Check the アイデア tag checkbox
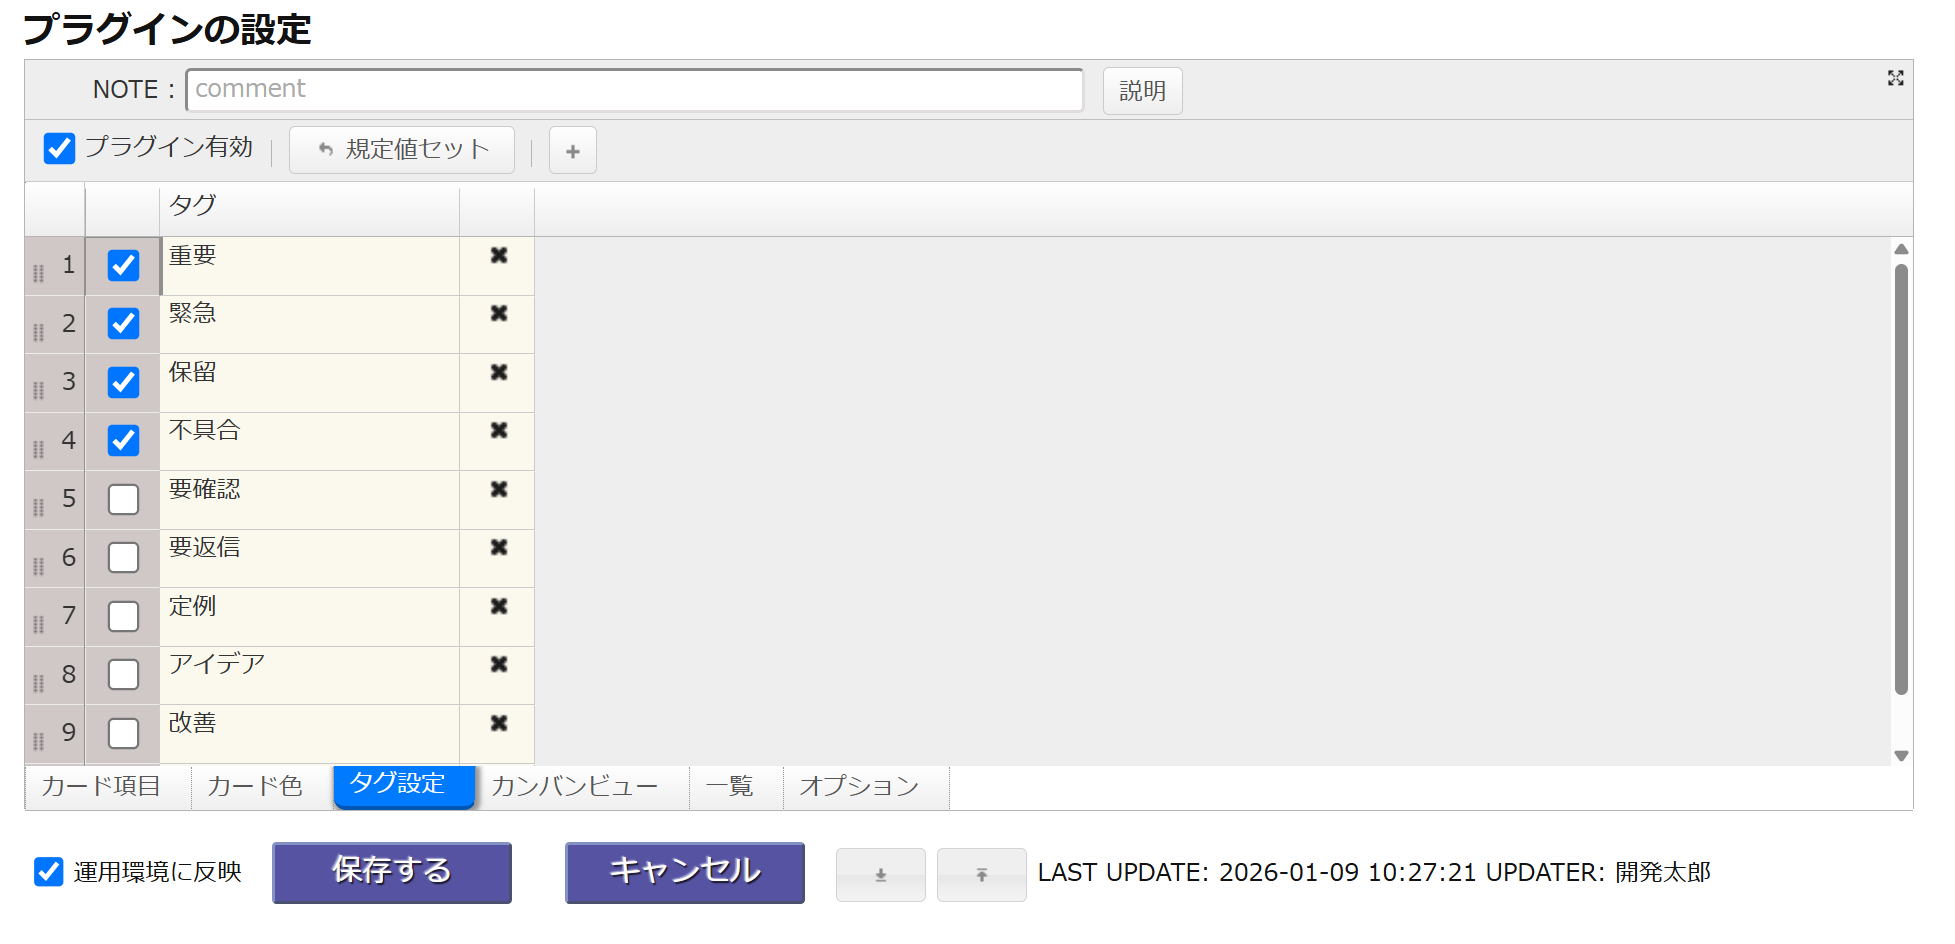1955x944 pixels. pyautogui.click(x=123, y=675)
